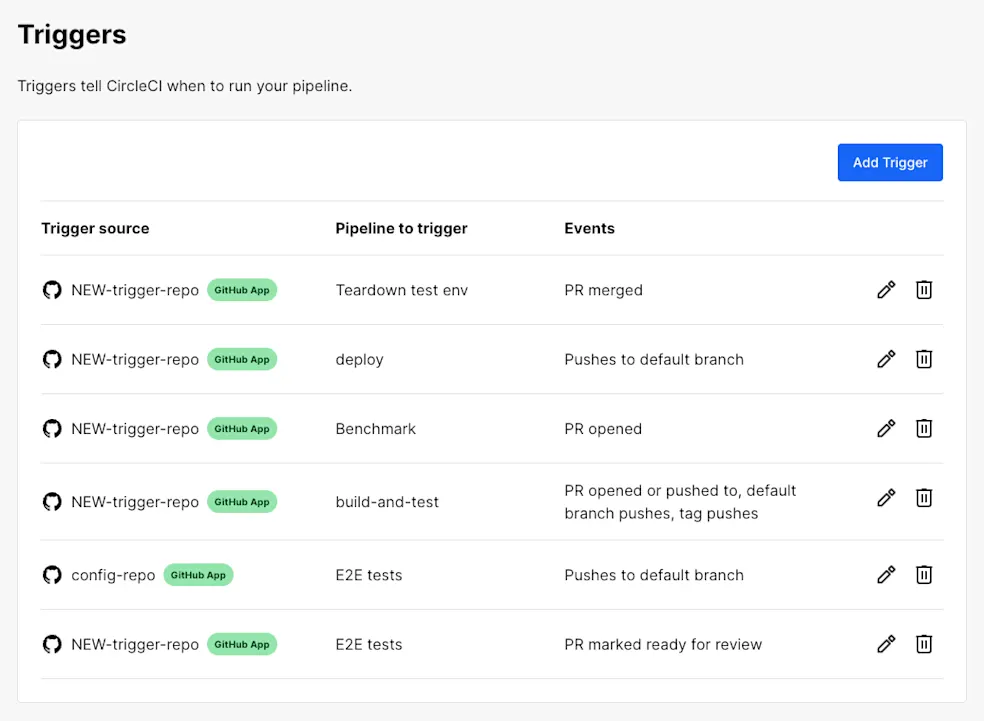Click the config-repo trigger source name

click(x=113, y=575)
